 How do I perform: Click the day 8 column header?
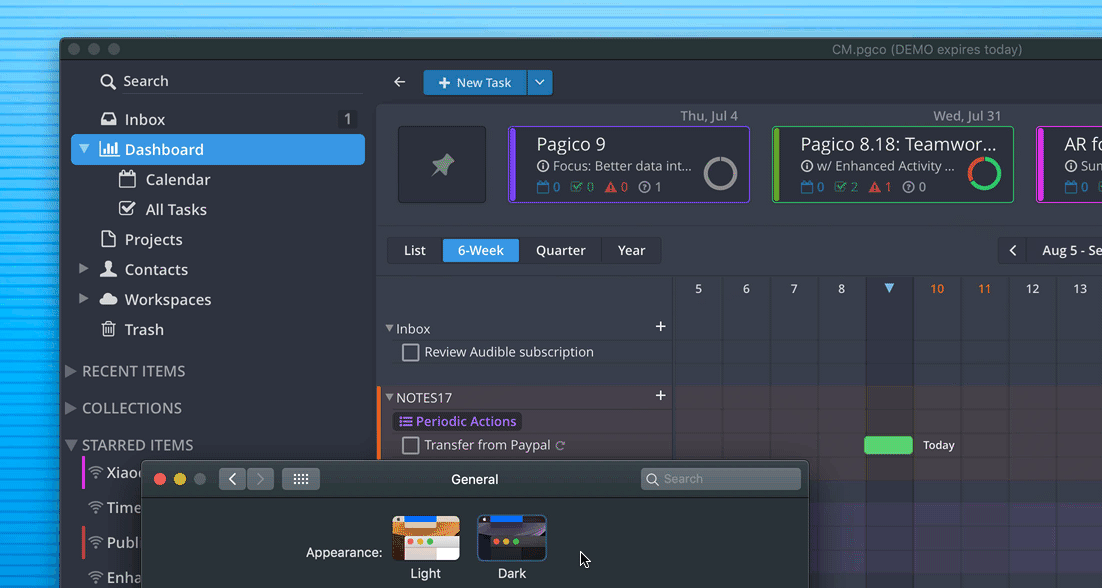tap(841, 289)
